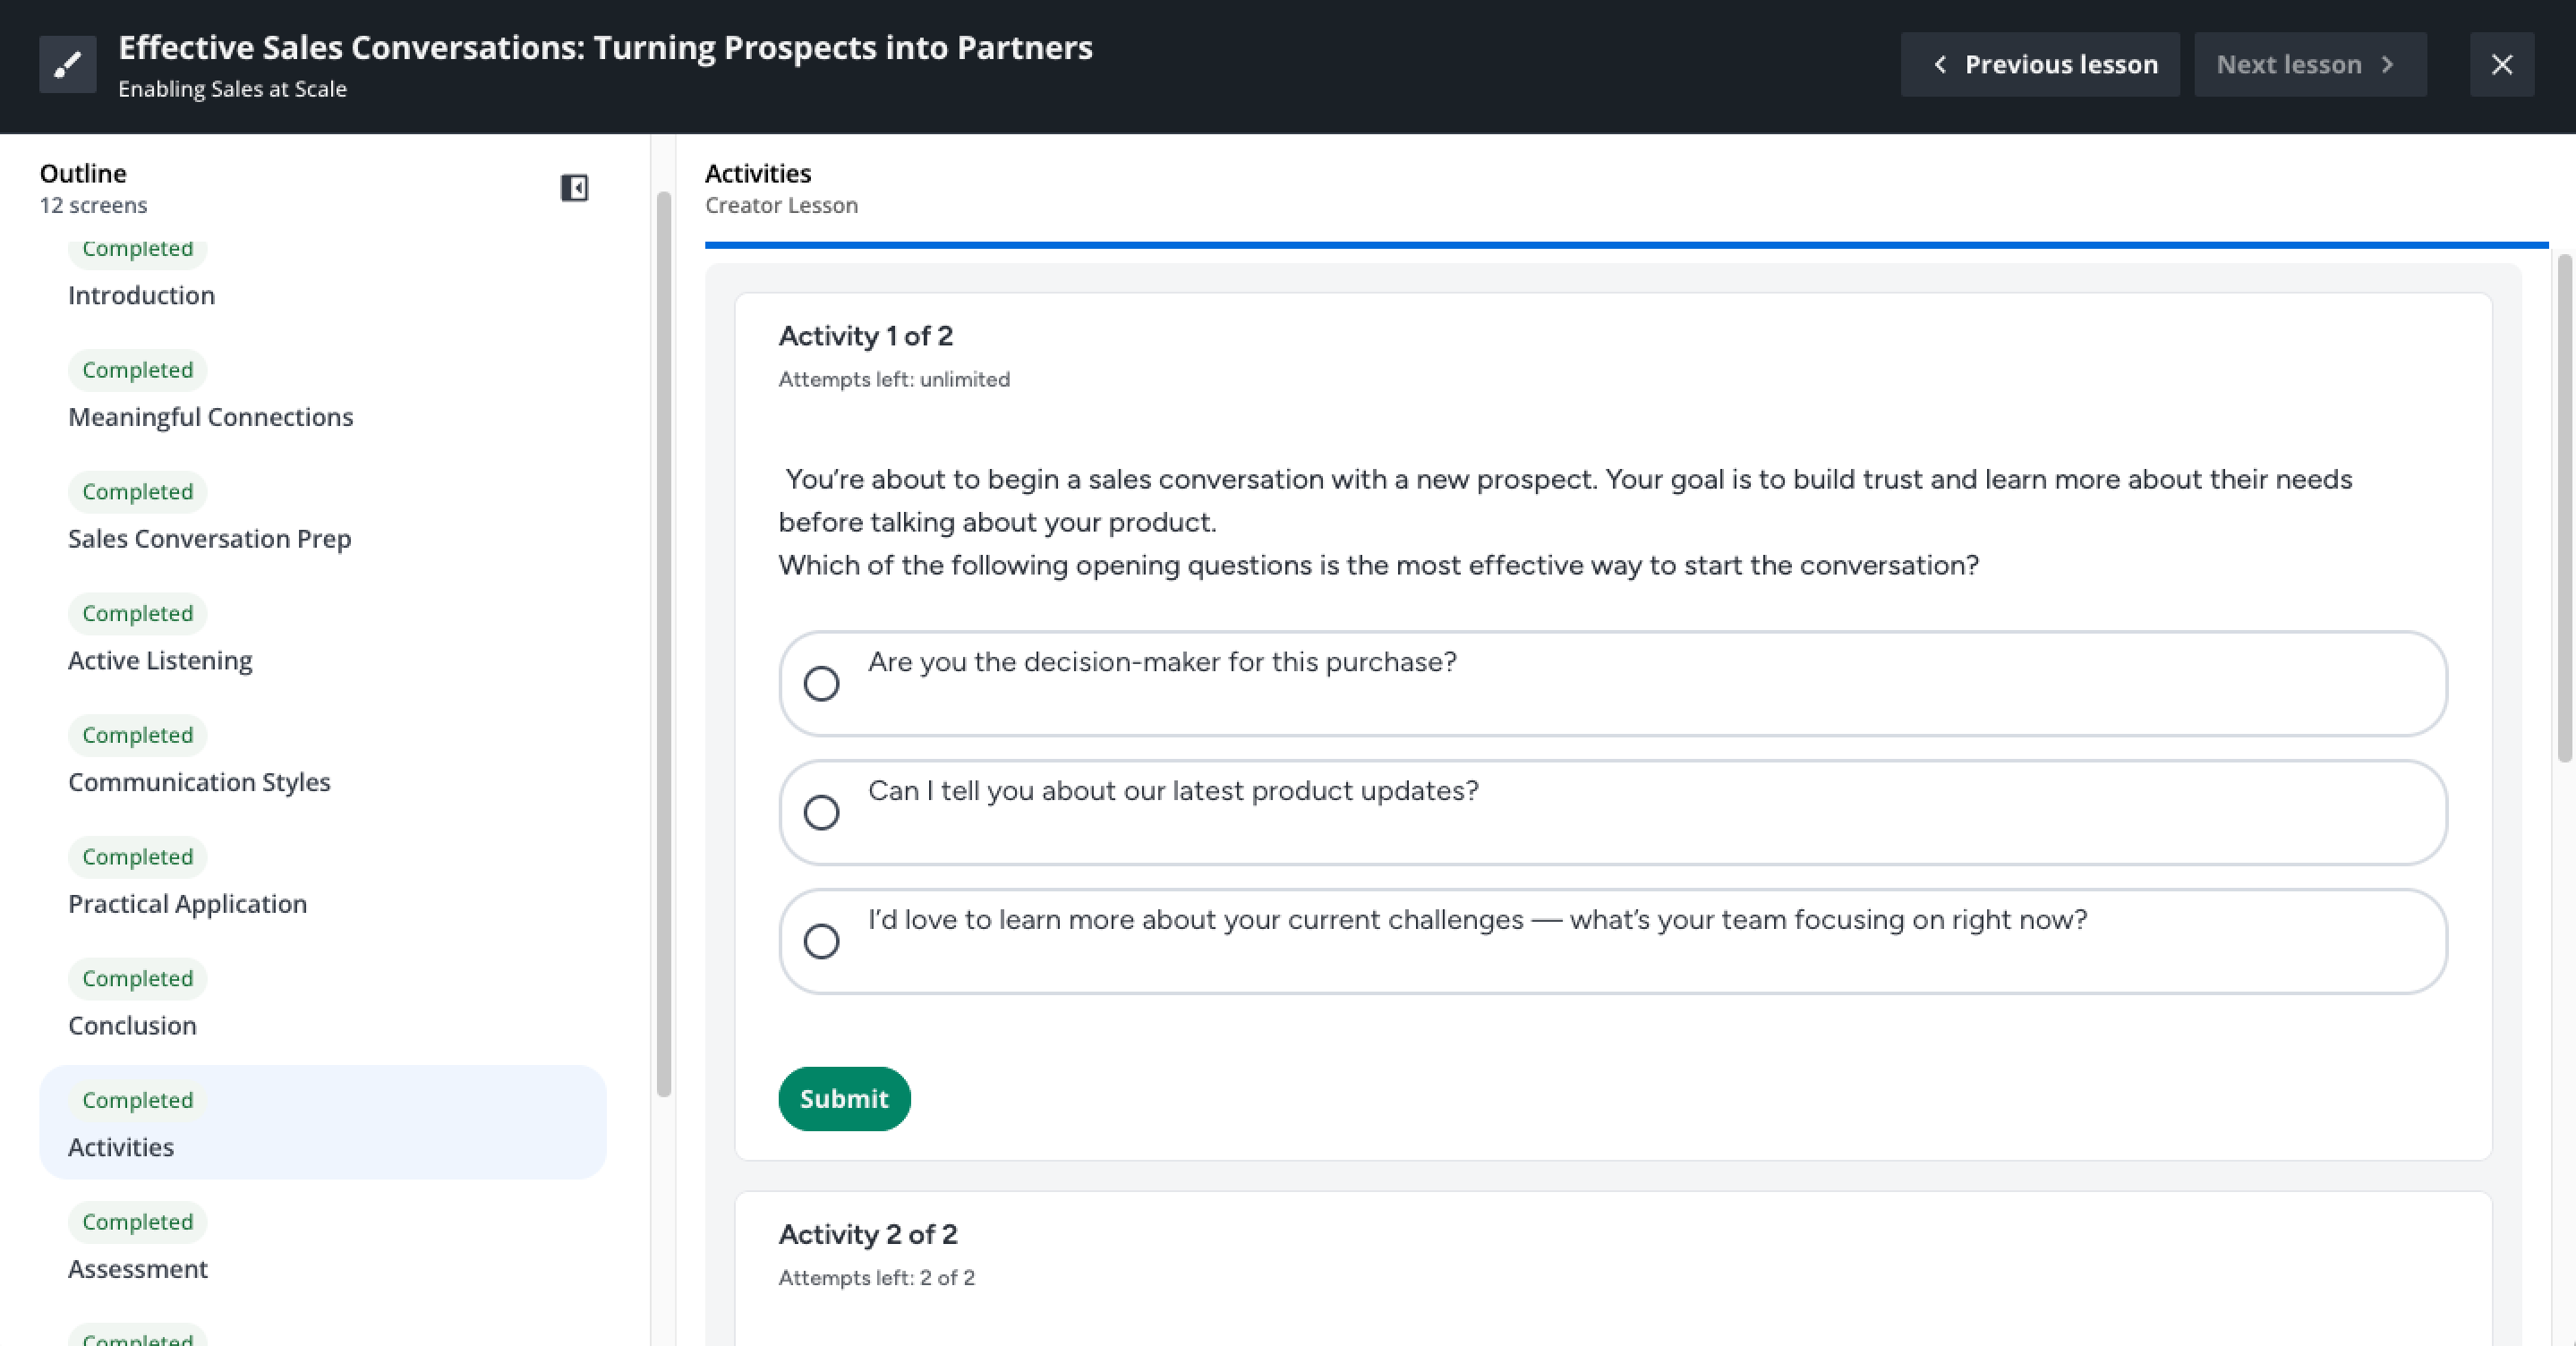Open the Active Listening screen
2576x1346 pixels.
160,661
